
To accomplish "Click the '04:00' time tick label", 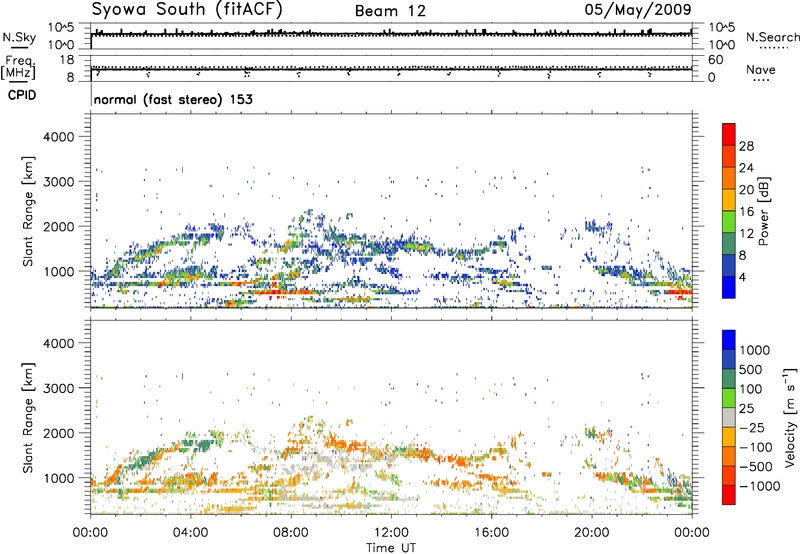I will (190, 533).
